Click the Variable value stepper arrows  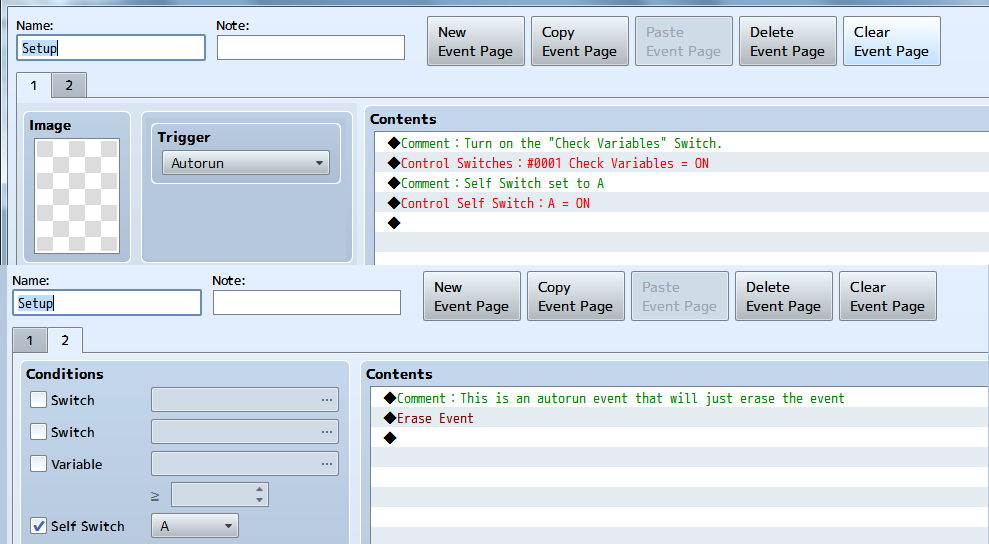click(x=260, y=495)
